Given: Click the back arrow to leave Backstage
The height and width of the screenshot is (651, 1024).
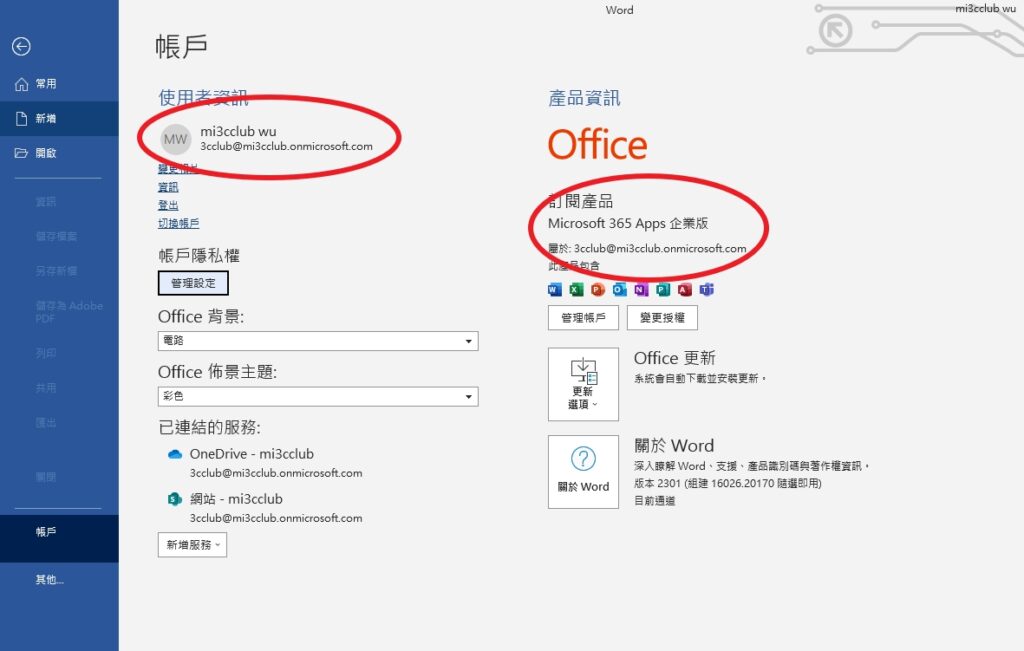Looking at the screenshot, I should click(x=21, y=46).
